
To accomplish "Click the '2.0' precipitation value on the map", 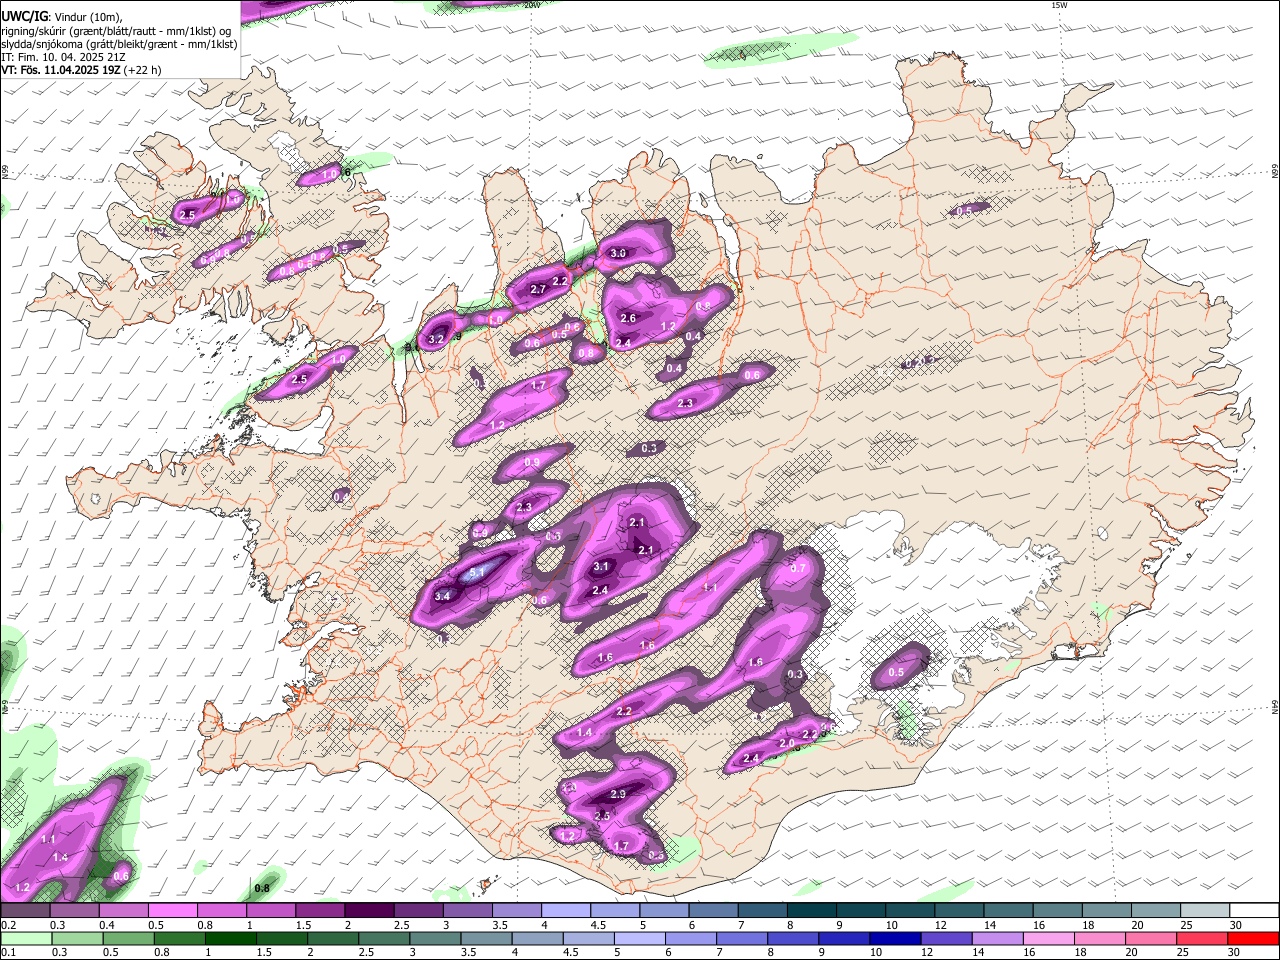I will point(787,743).
